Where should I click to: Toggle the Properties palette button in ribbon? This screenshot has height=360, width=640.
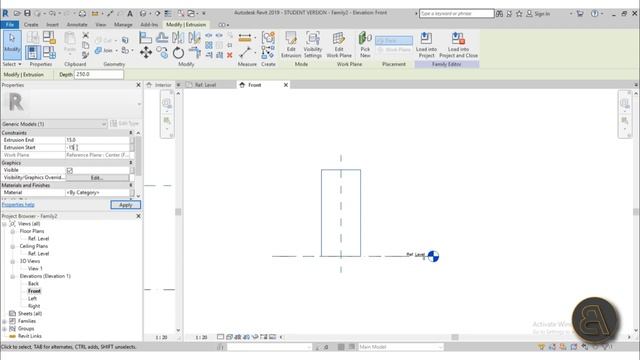tap(33, 53)
